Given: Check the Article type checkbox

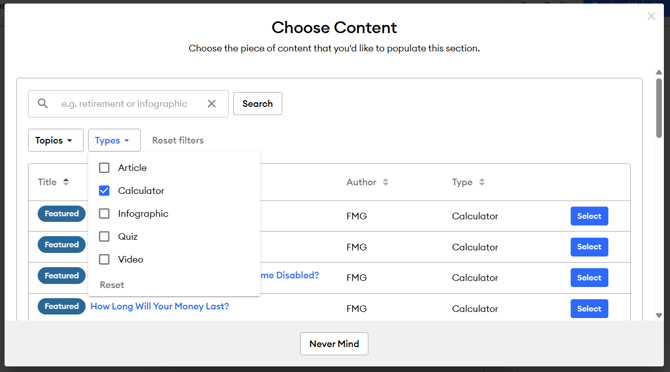Looking at the screenshot, I should (x=104, y=167).
